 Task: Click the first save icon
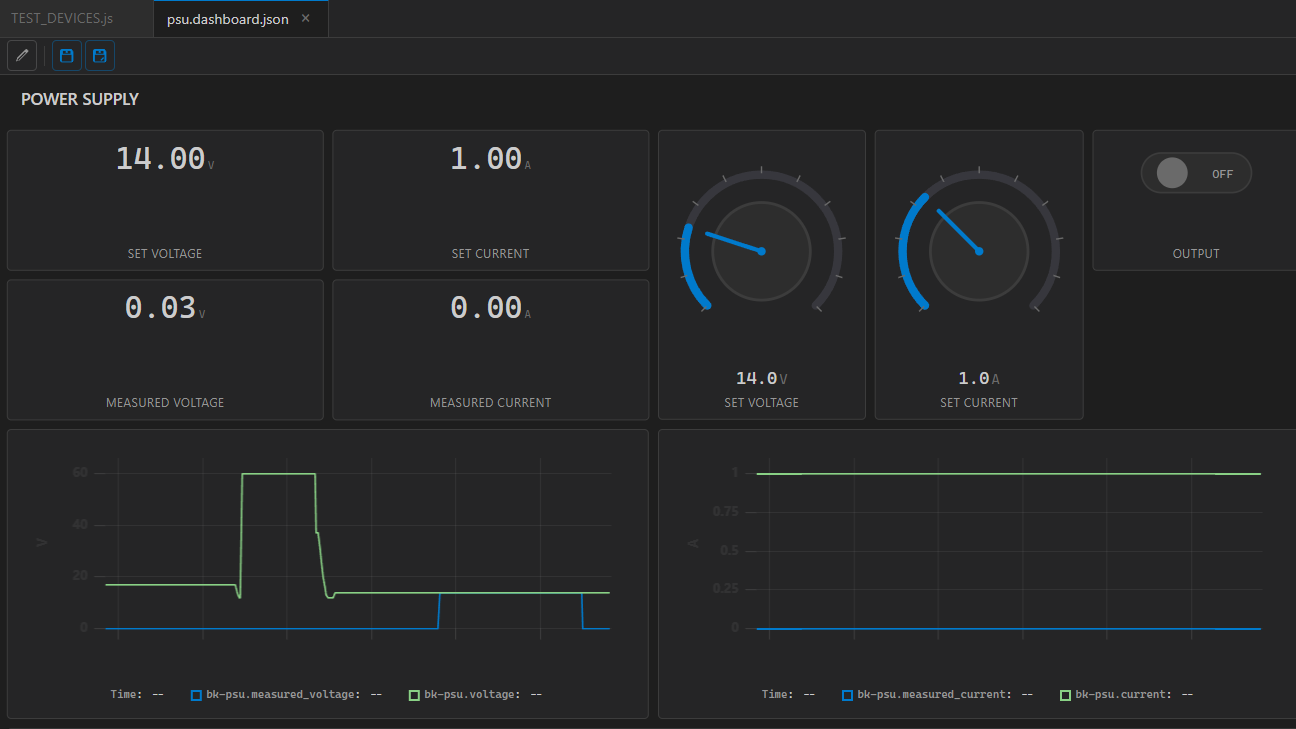pos(66,55)
